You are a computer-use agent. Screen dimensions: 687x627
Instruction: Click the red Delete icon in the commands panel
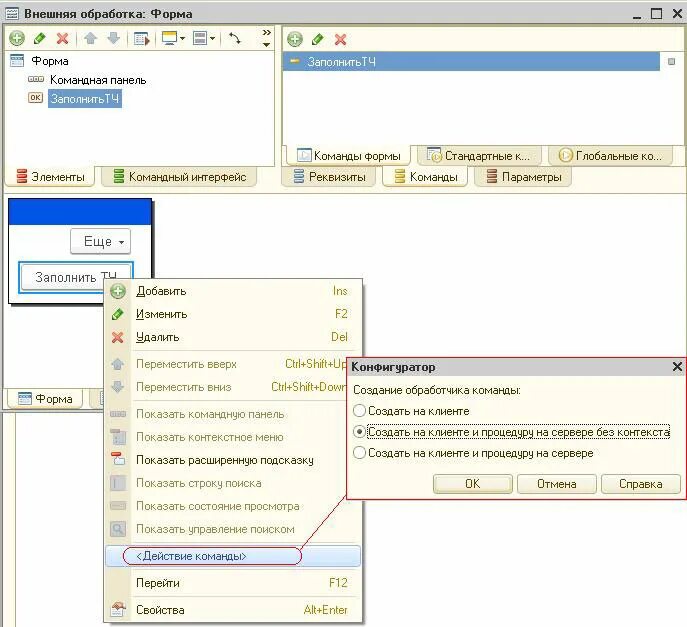point(340,39)
